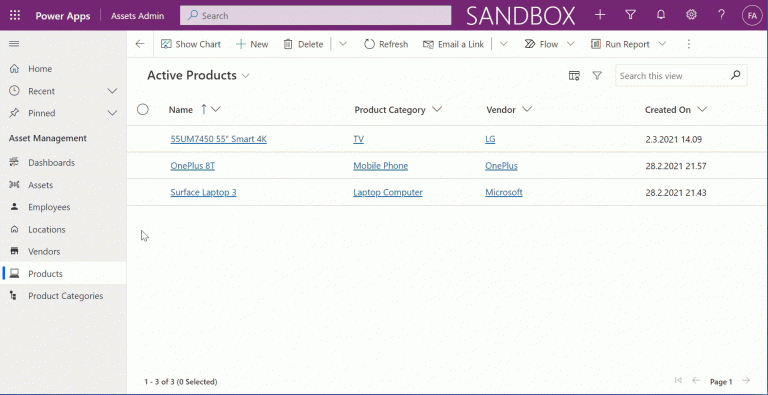Open the app launcher waffle icon
768x395 pixels.
pyautogui.click(x=15, y=15)
